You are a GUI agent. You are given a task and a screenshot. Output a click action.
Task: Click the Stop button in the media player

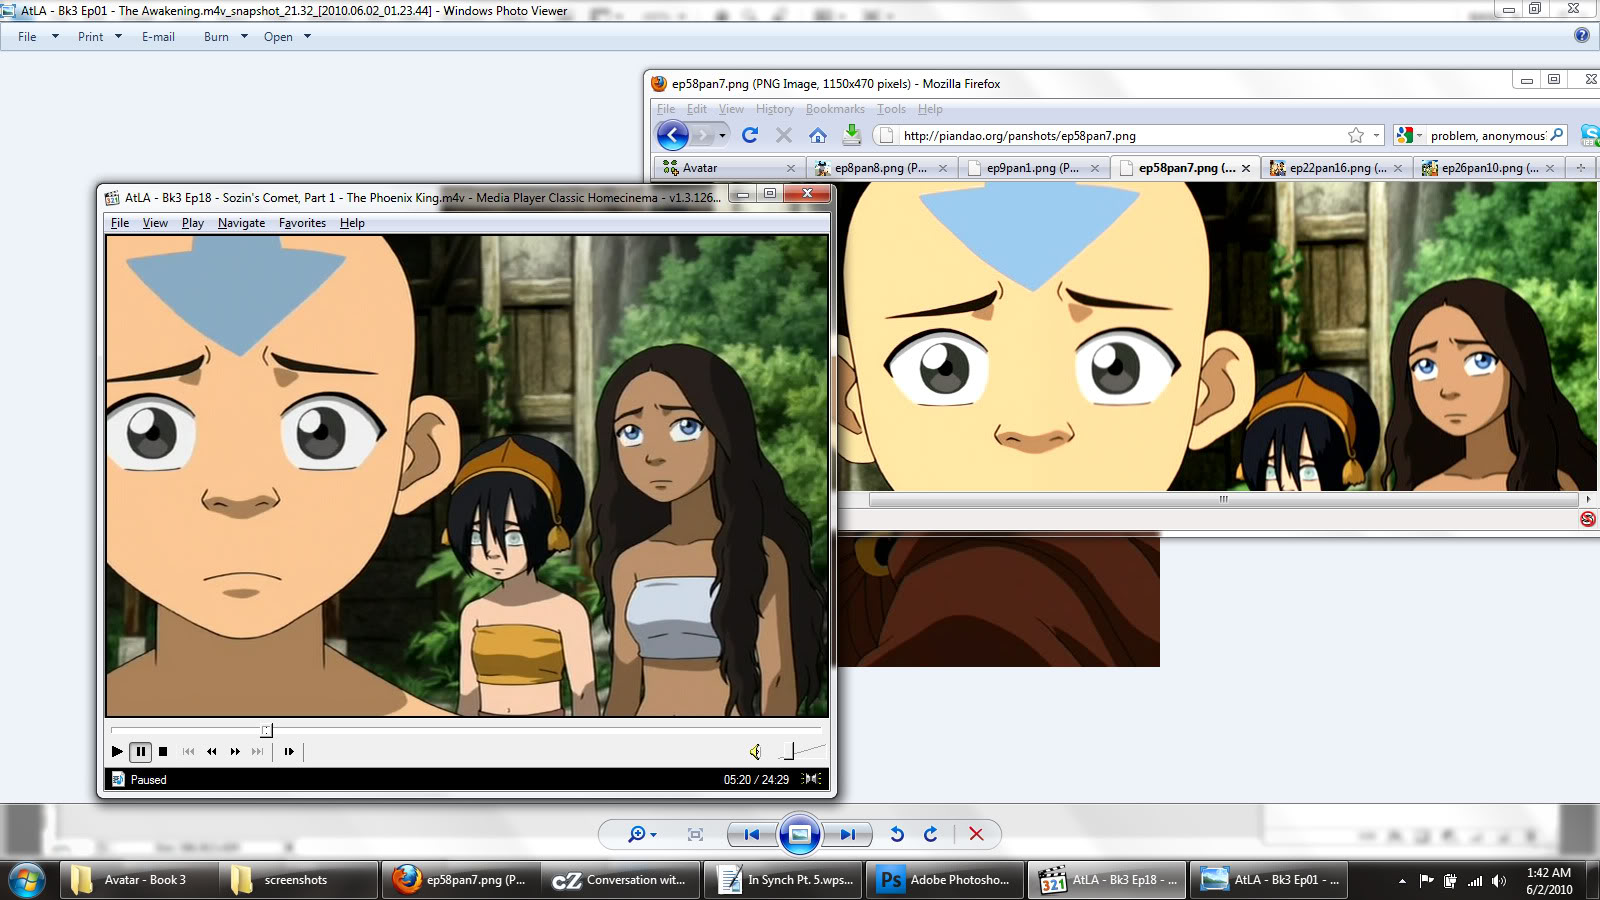point(163,751)
